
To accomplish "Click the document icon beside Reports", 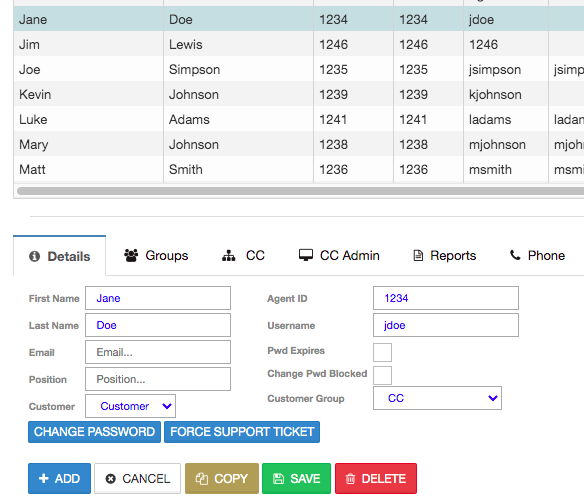I will click(418, 255).
